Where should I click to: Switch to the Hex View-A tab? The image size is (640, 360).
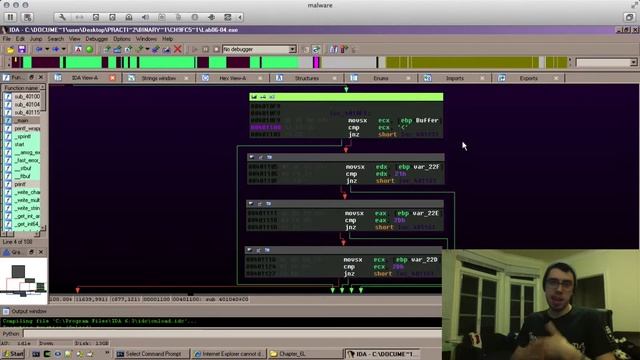point(233,78)
